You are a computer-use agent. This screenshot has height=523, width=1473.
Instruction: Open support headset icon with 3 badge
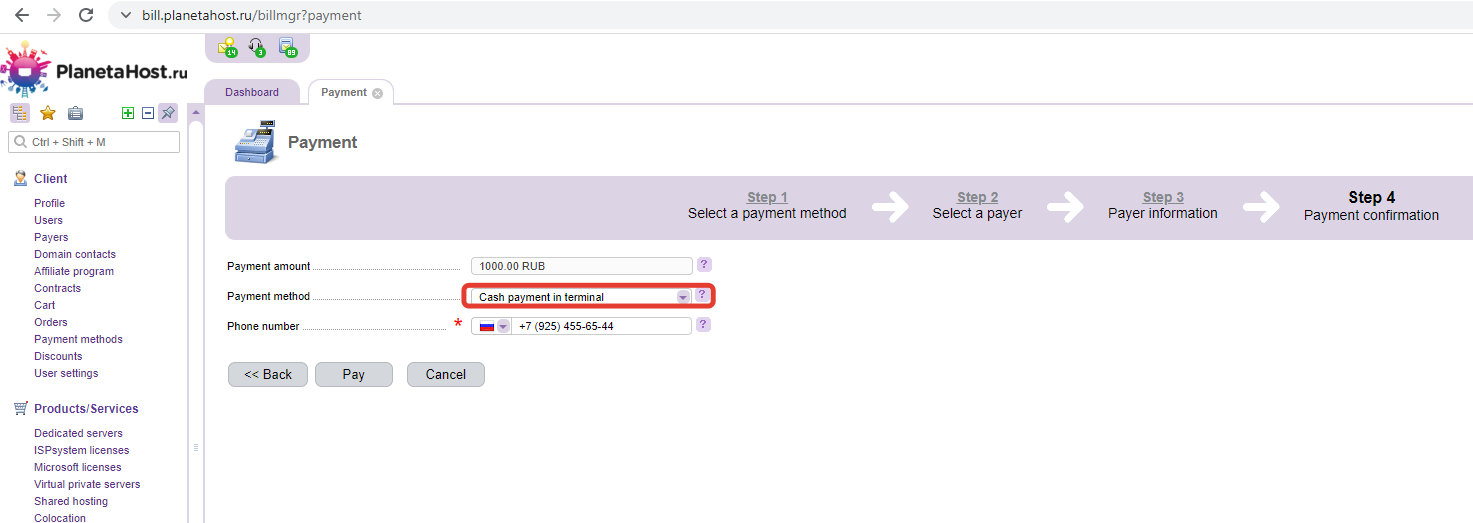257,47
